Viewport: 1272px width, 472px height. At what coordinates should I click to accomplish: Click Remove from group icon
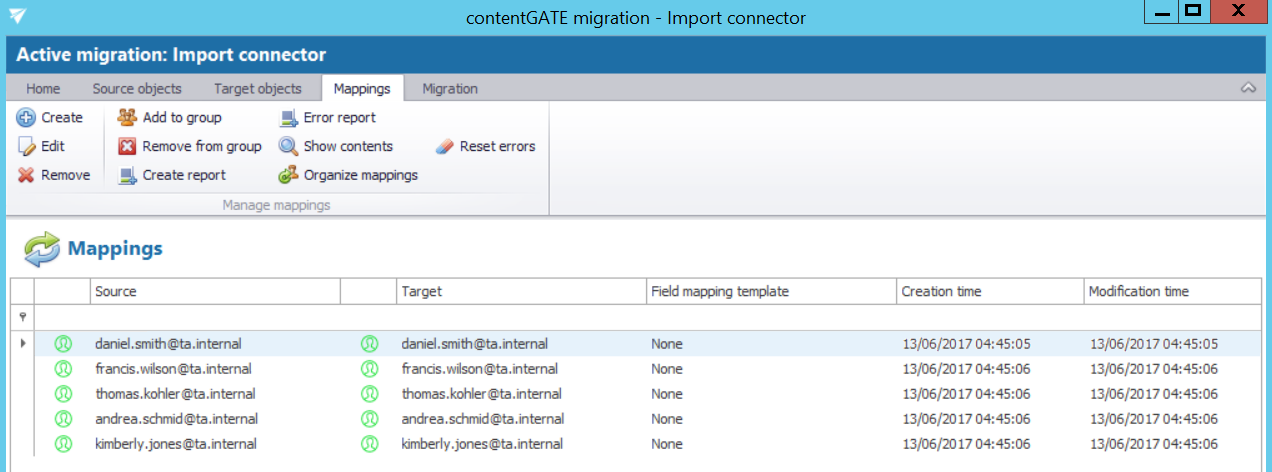127,147
